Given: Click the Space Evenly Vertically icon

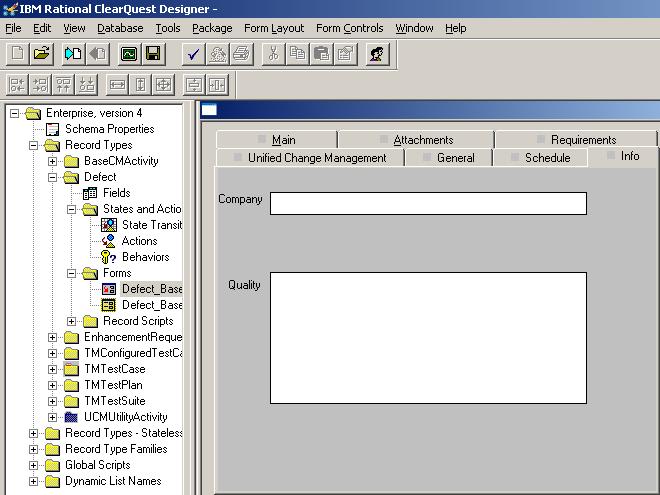Looking at the screenshot, I should pyautogui.click(x=194, y=85).
